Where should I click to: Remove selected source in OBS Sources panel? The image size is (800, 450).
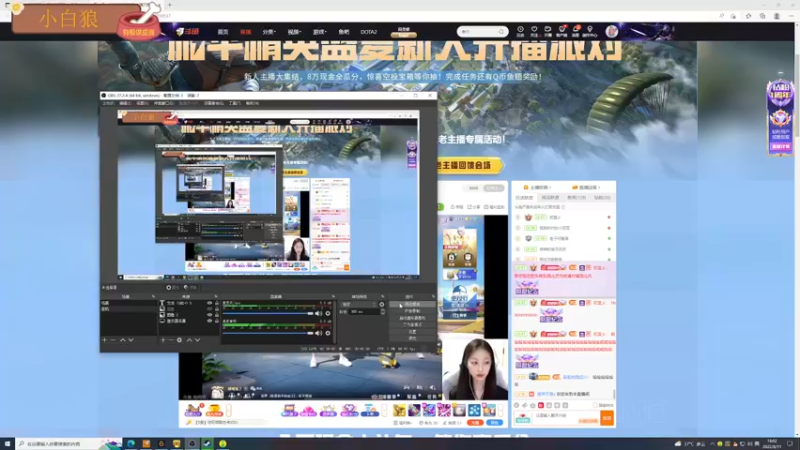(171, 340)
